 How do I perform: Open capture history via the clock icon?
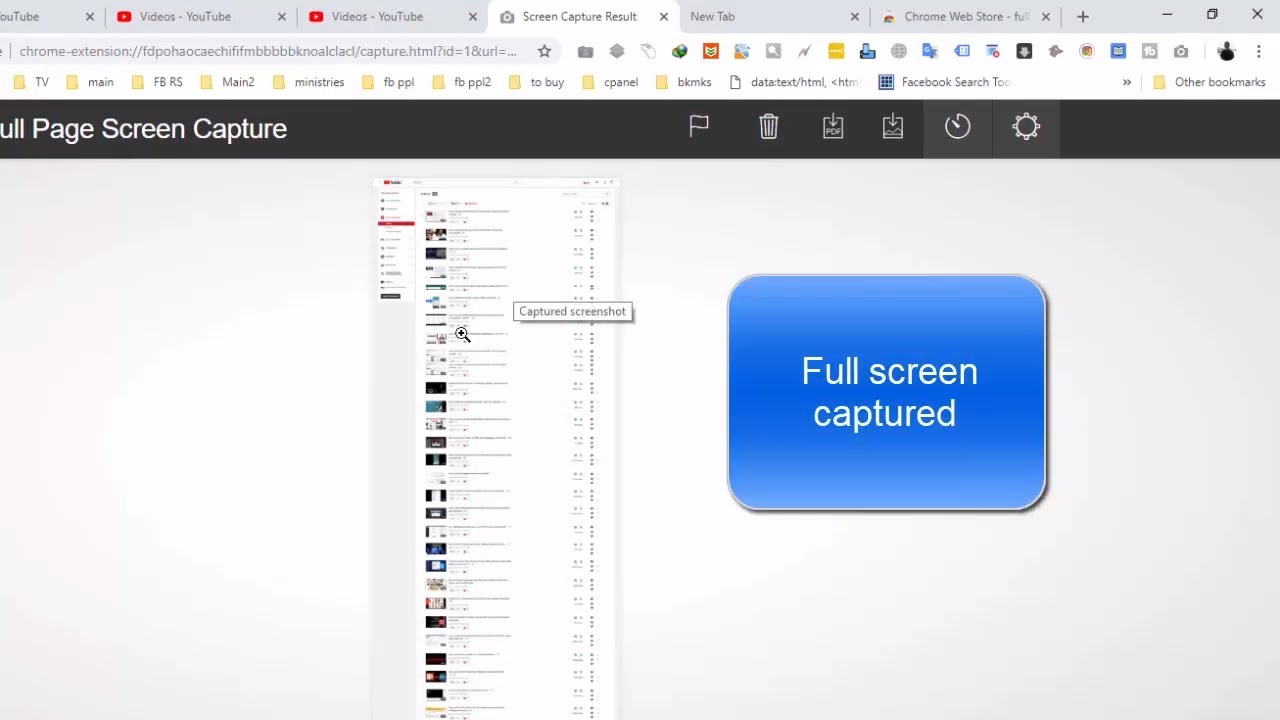pyautogui.click(x=957, y=126)
